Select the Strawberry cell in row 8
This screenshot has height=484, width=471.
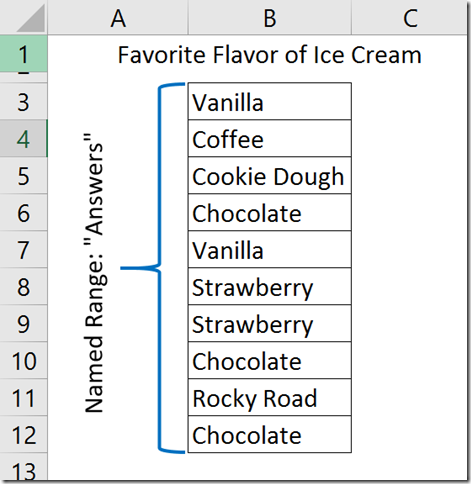[270, 286]
